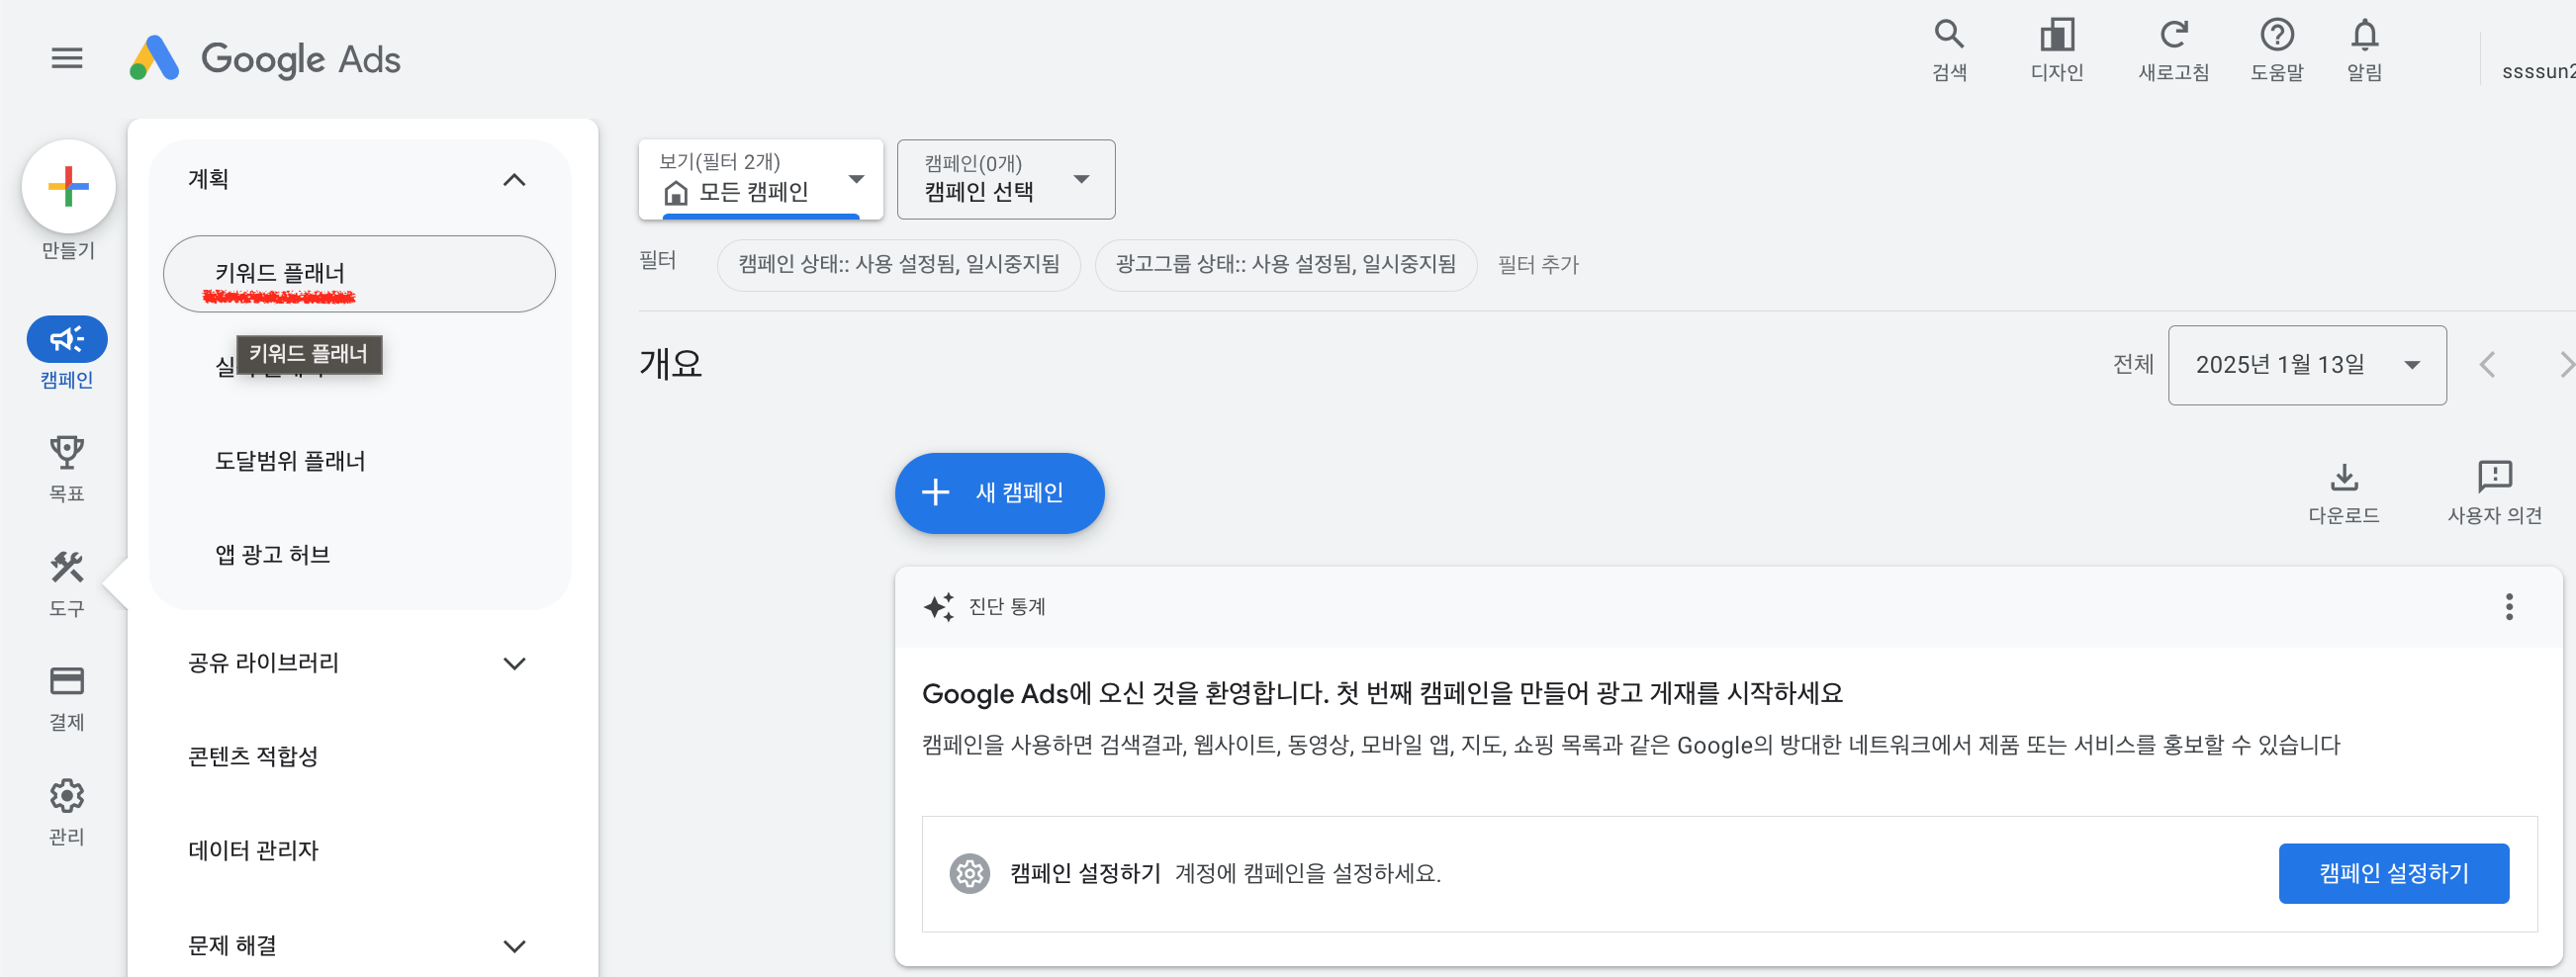
Task: Expand the 문제 해결 section
Action: pos(514,946)
